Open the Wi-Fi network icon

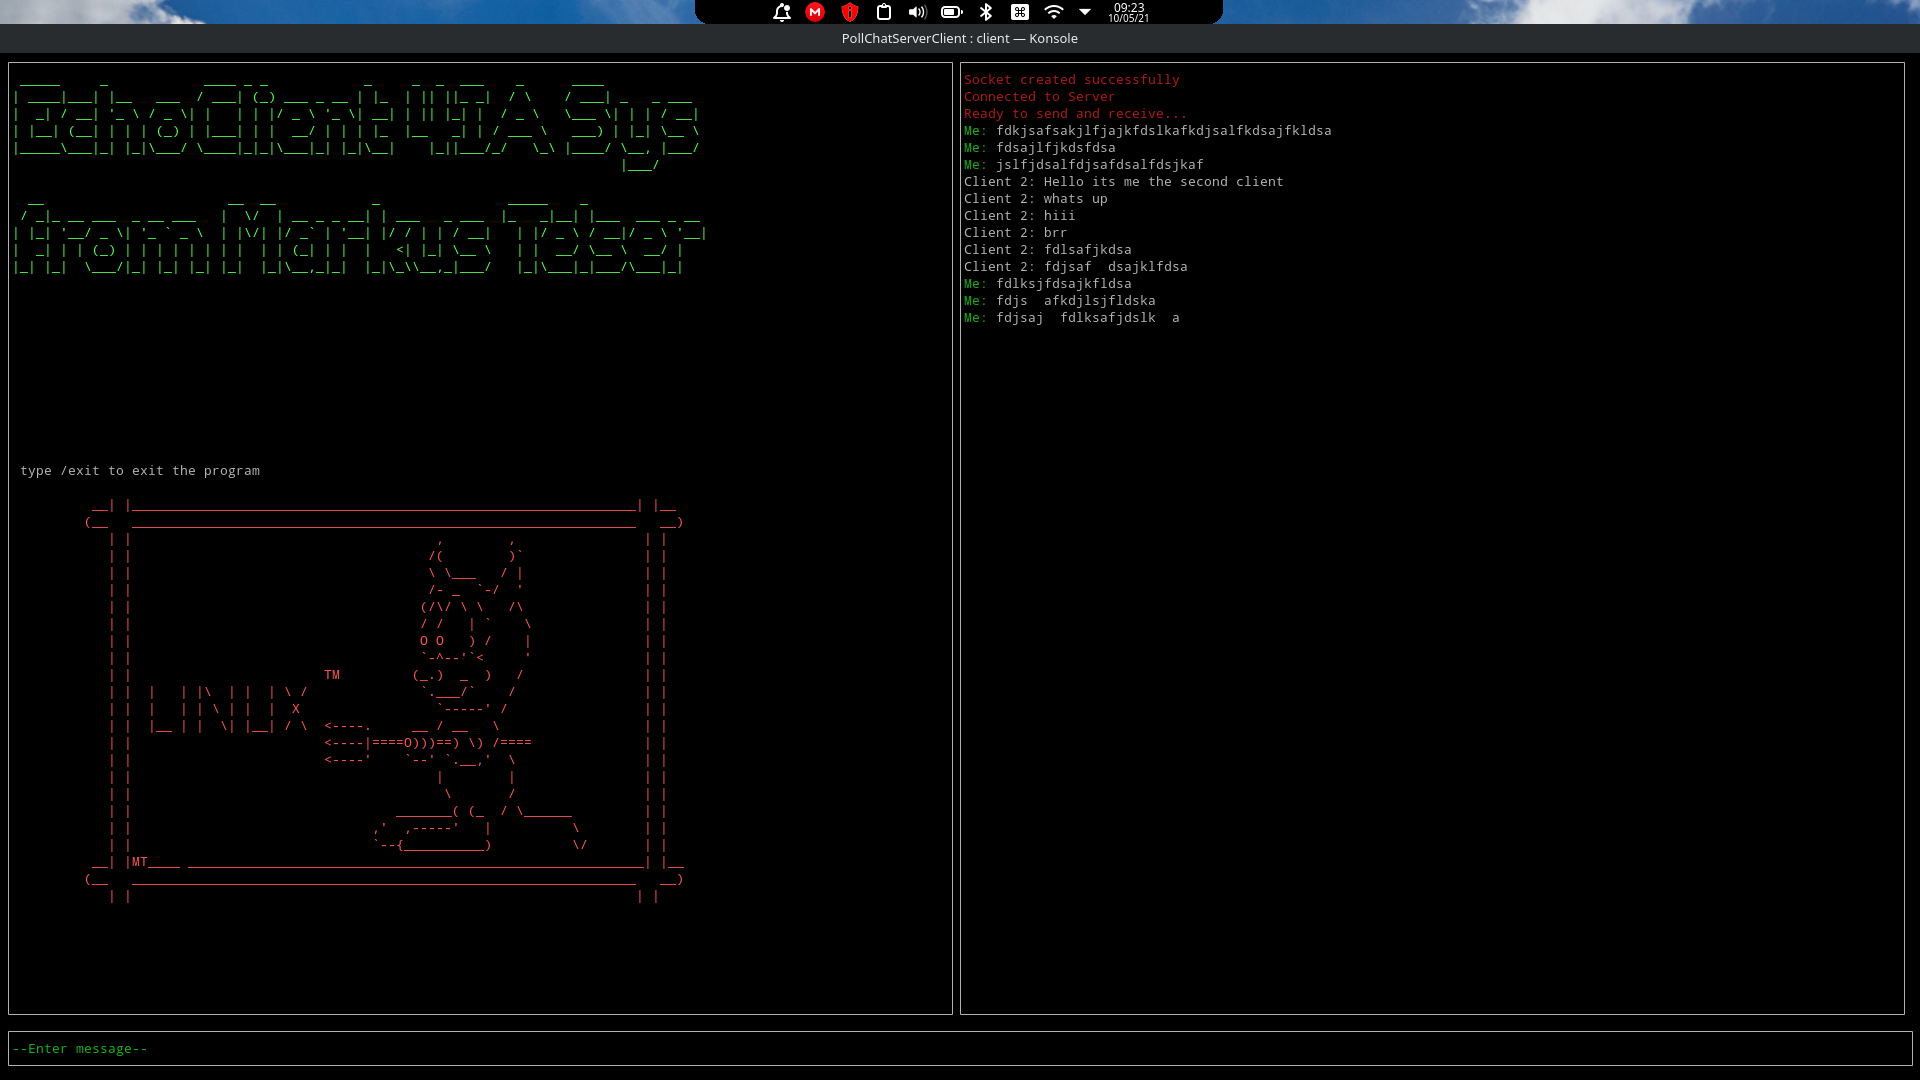[1054, 12]
